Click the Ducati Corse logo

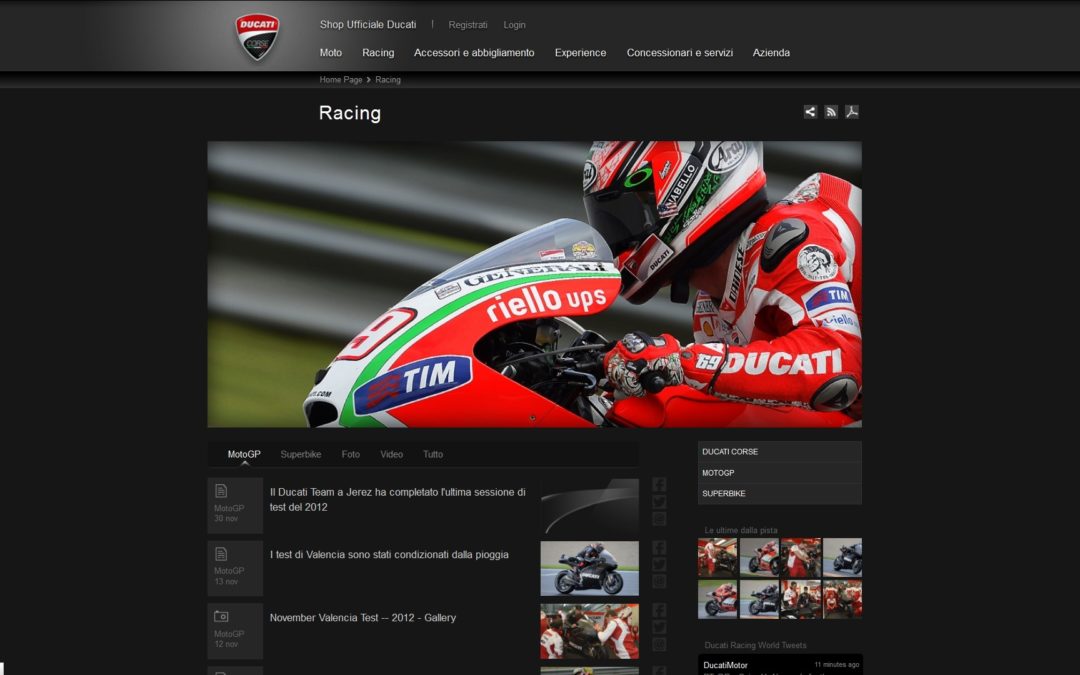coord(257,37)
